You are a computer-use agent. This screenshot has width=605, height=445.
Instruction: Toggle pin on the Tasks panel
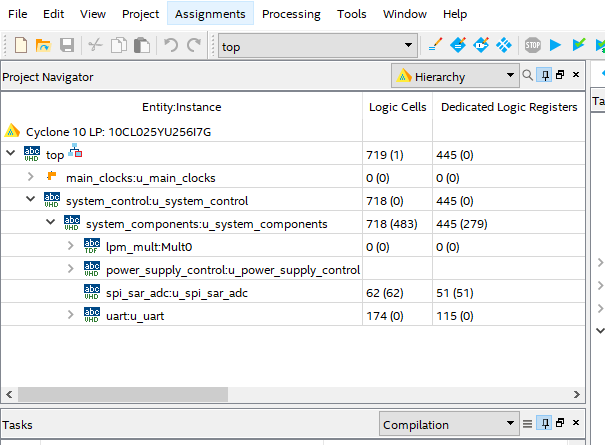pyautogui.click(x=544, y=423)
